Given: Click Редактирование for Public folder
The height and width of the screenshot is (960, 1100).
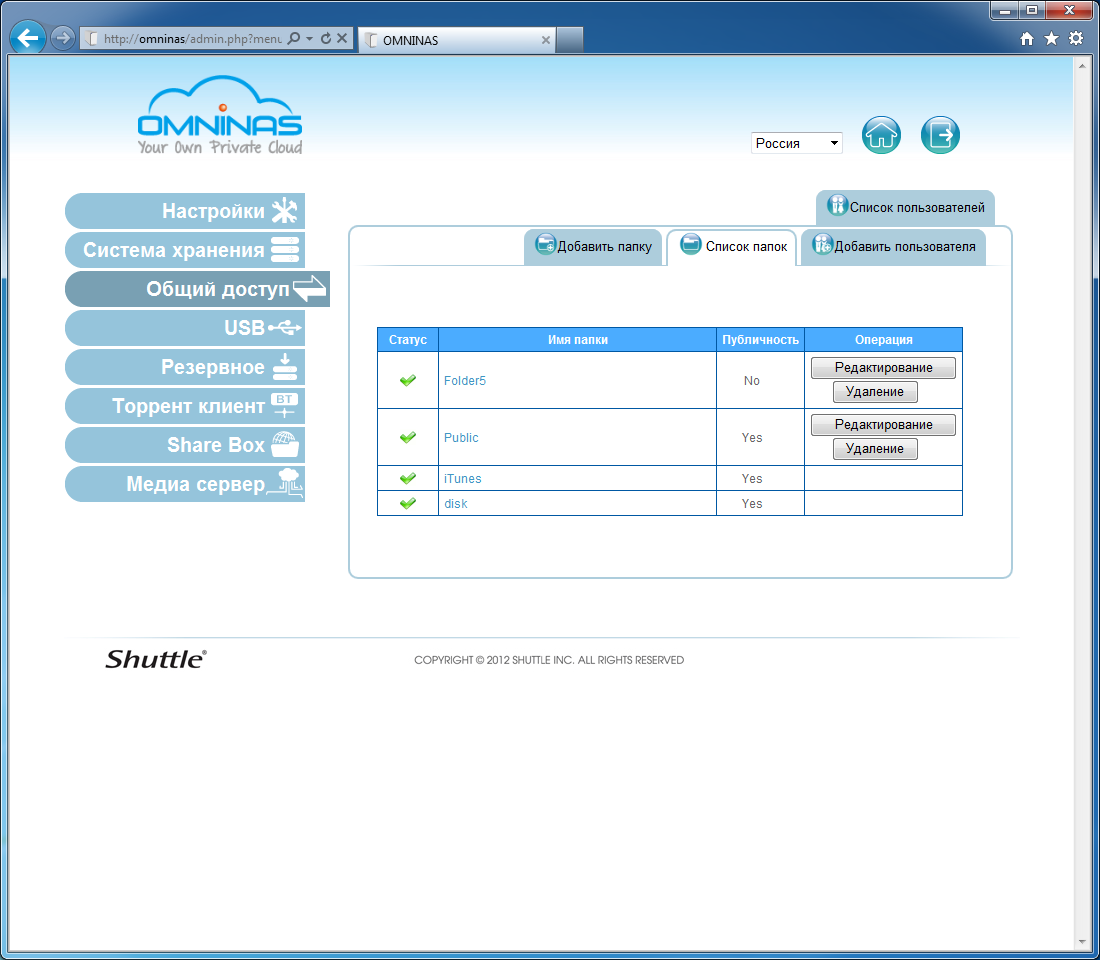Looking at the screenshot, I should (883, 425).
